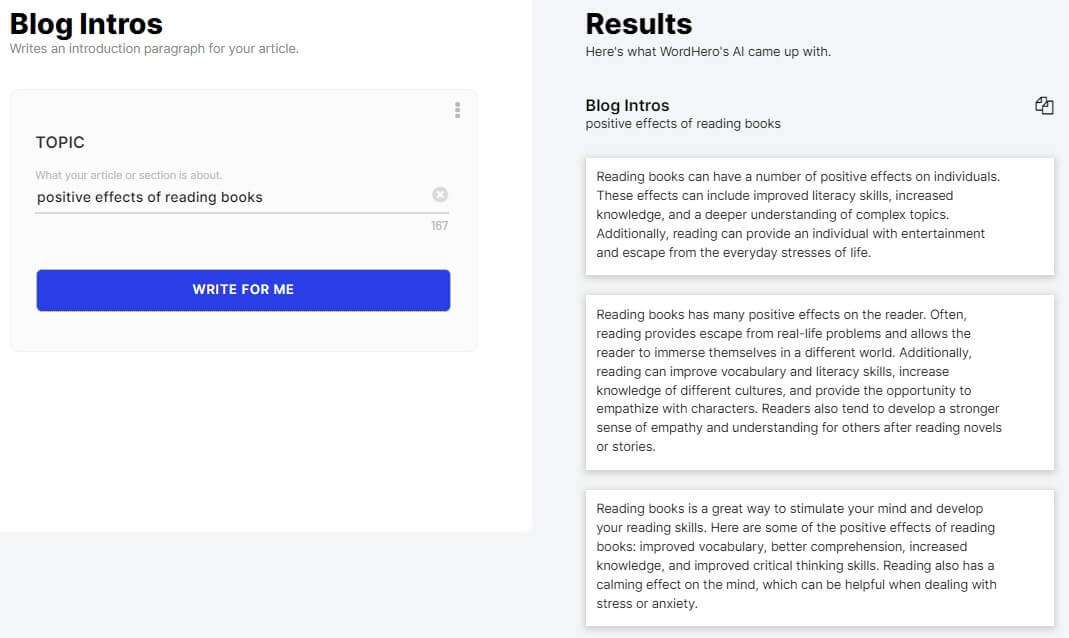This screenshot has height=638, width=1069.
Task: Click the 167 character counter
Action: [x=440, y=226]
